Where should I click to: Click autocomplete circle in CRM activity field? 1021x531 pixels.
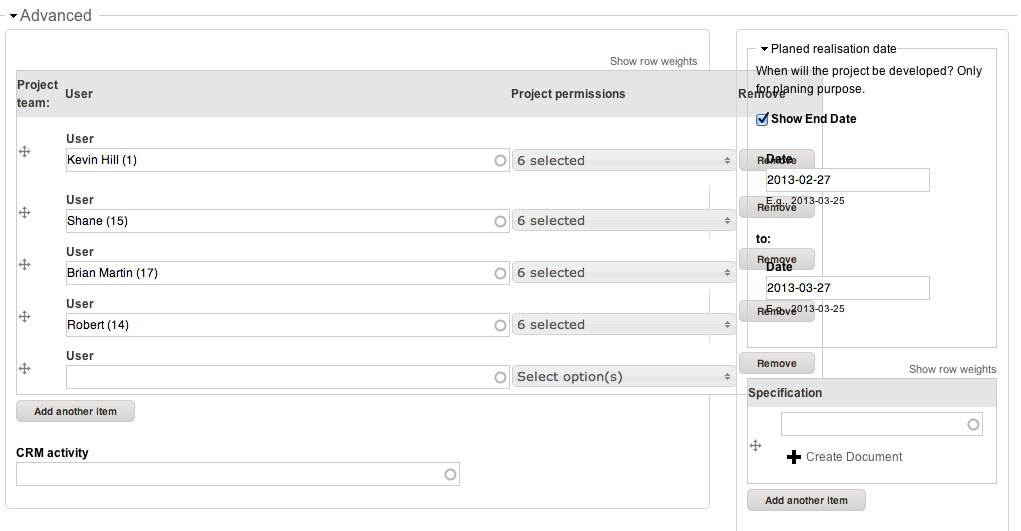[x=450, y=475]
